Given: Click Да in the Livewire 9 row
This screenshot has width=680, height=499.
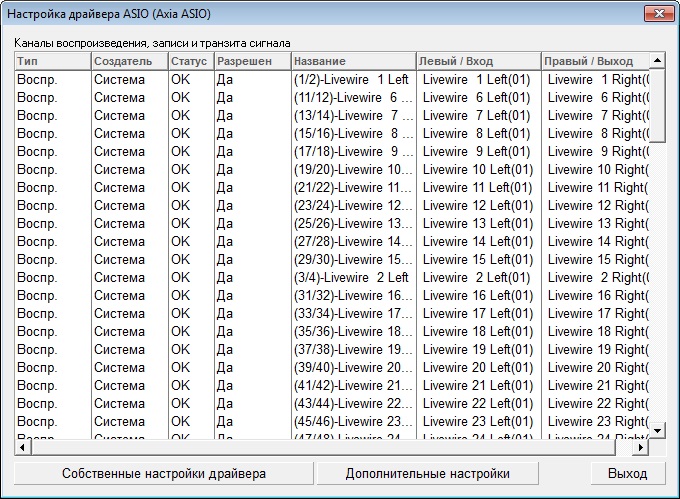Looking at the screenshot, I should point(225,151).
